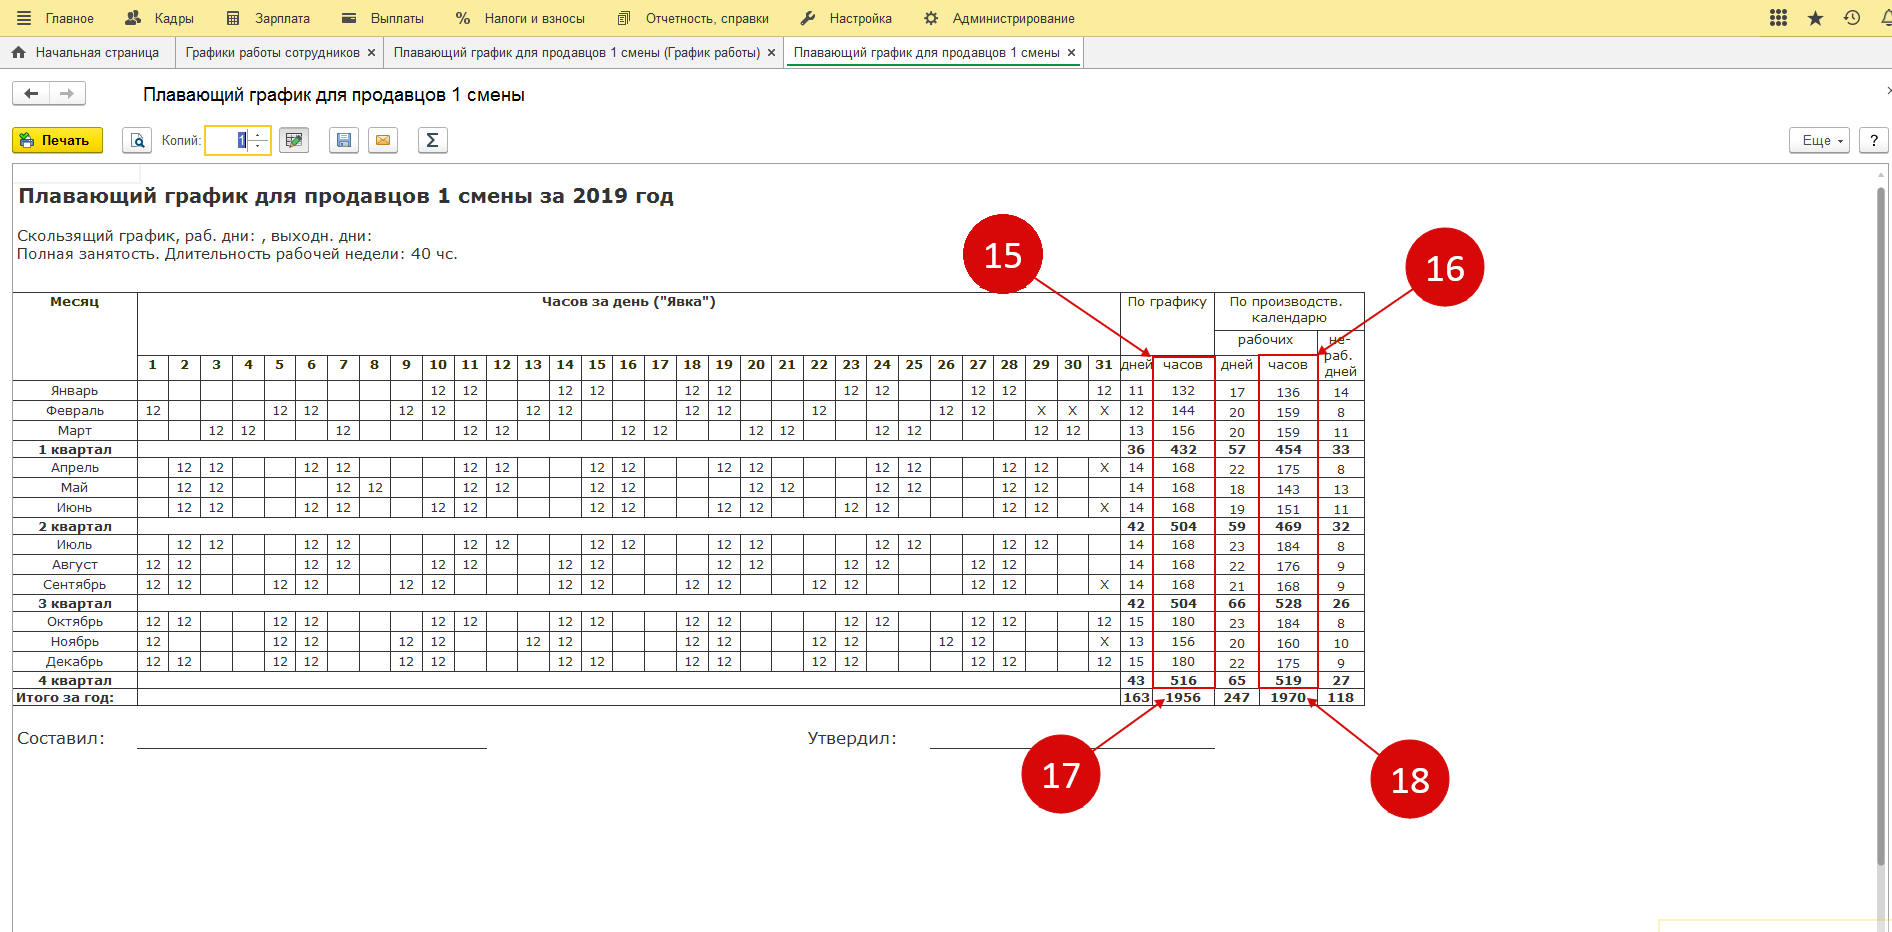1892x932 pixels.
Task: Close the active Плавающий график tab
Action: [x=1072, y=53]
